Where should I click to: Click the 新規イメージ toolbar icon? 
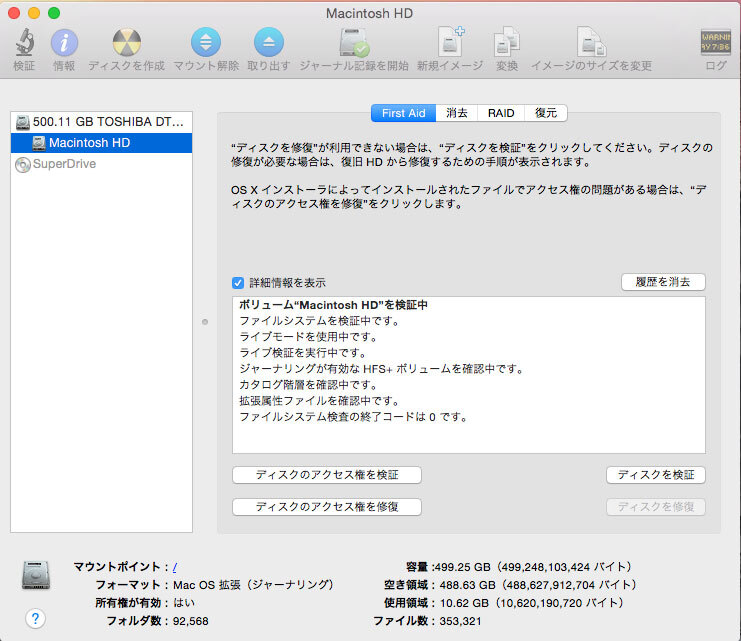pos(450,42)
